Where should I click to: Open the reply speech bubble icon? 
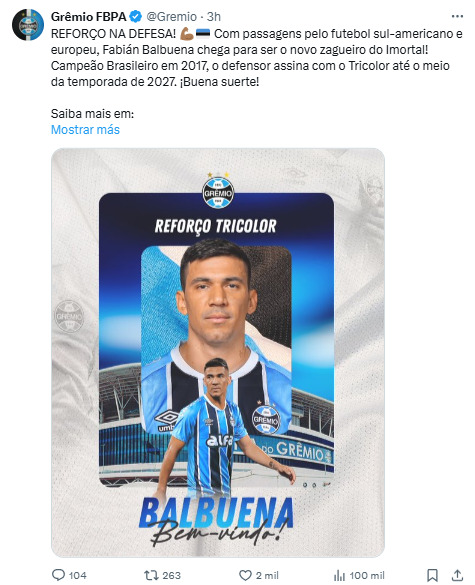tap(58, 575)
